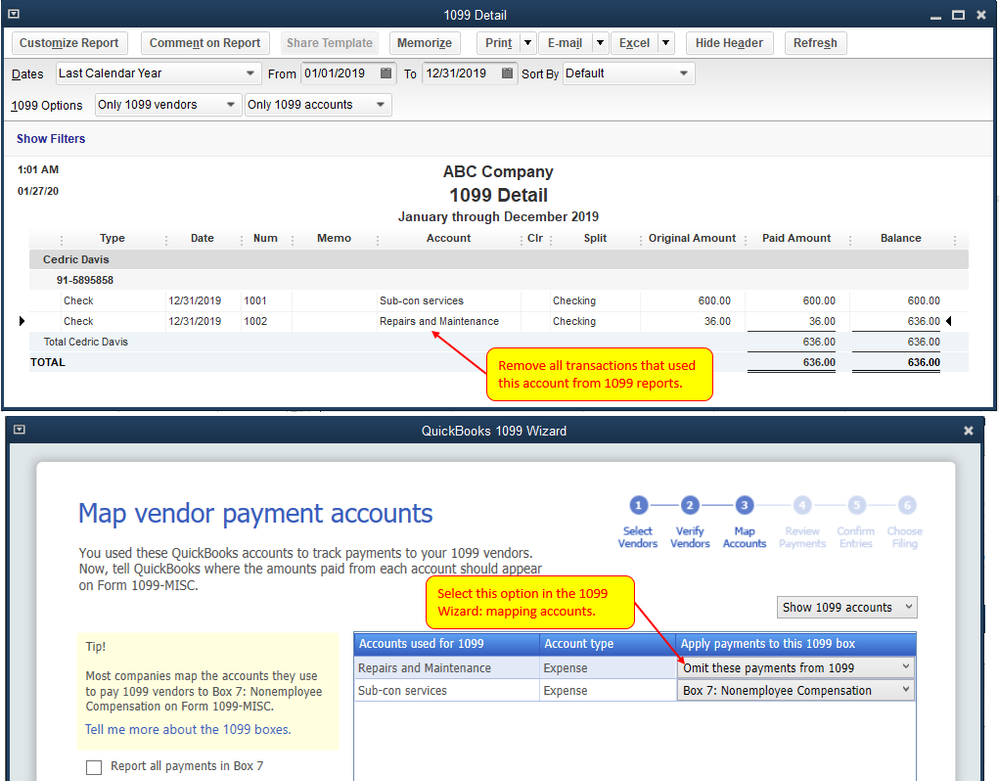Minimize the 1099 Detail window
Screen dimensions: 999x781
936,15
